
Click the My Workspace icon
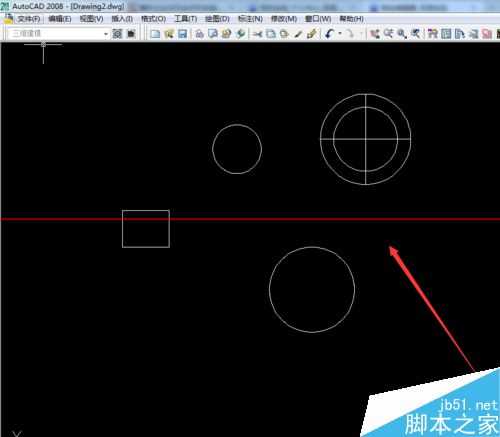(x=131, y=34)
